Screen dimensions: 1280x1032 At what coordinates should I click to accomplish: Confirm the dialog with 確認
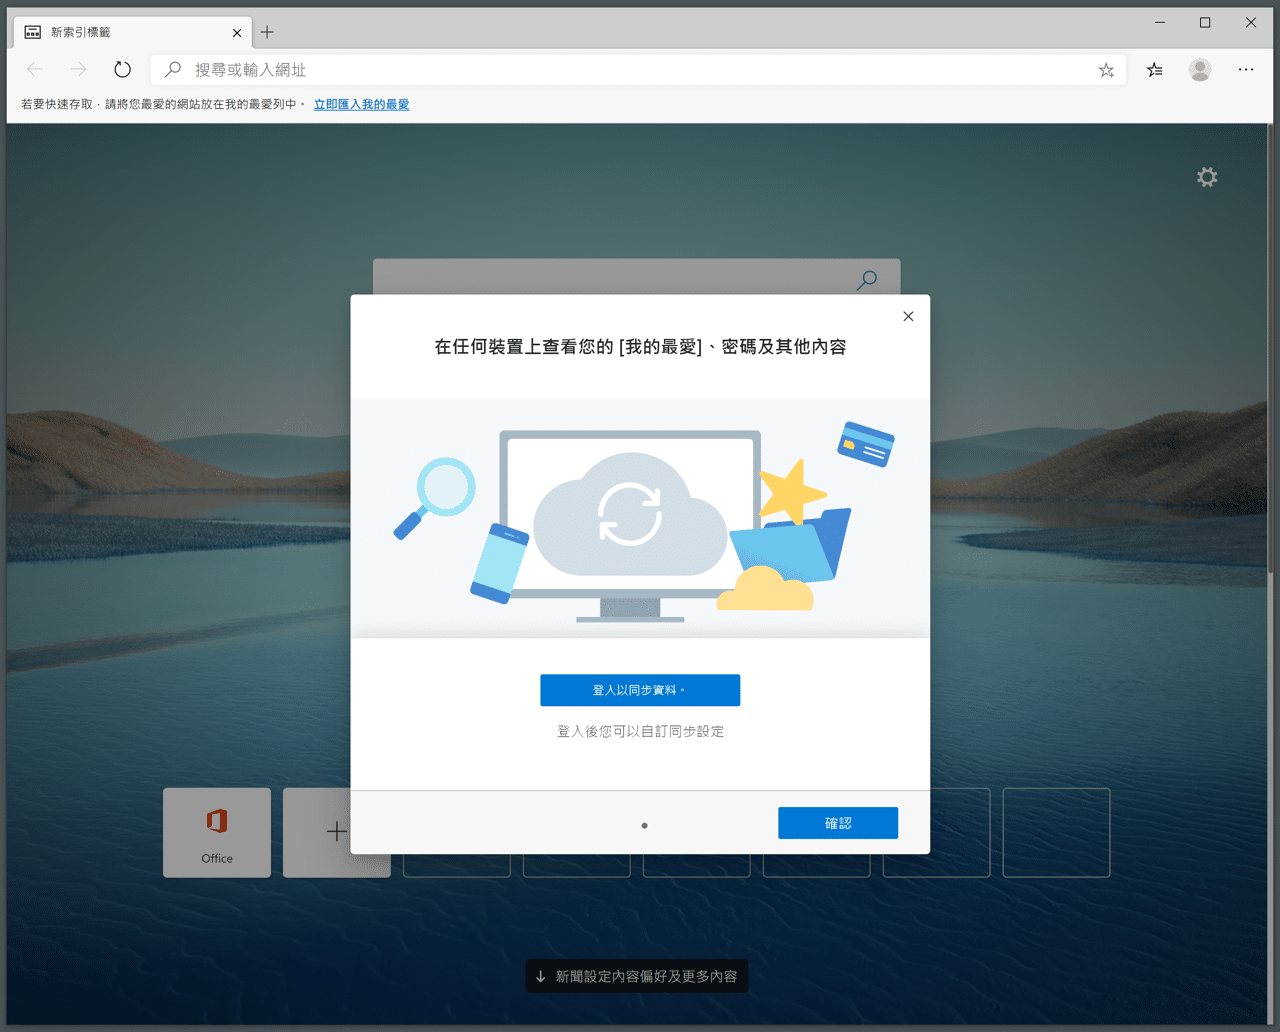[837, 823]
